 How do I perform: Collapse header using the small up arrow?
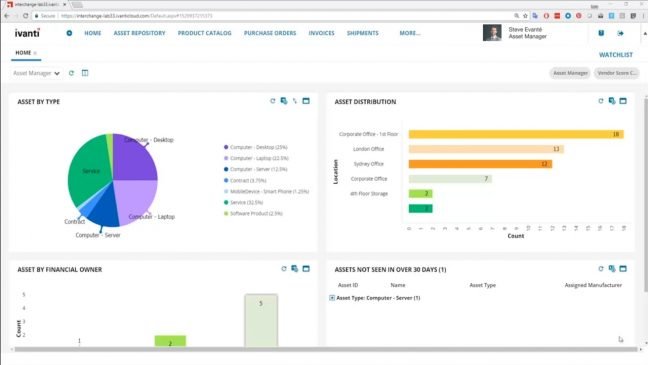[x=645, y=33]
